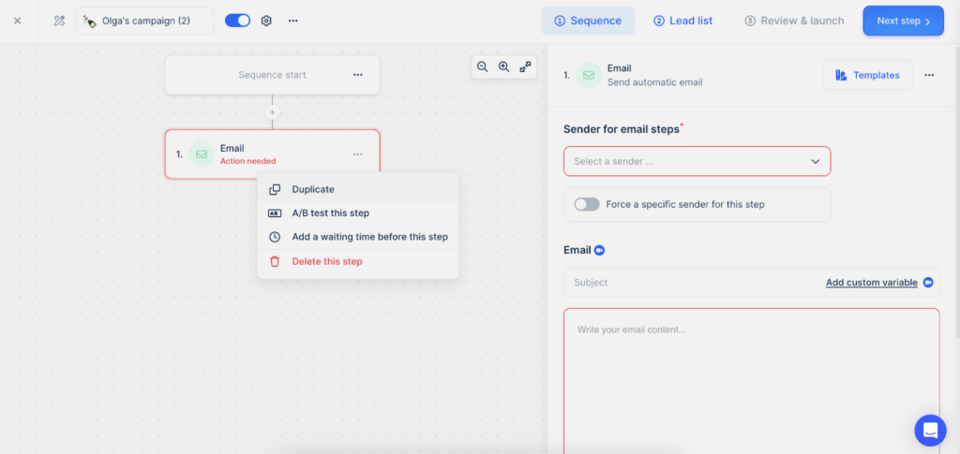This screenshot has height=454, width=960.
Task: Click the video icon next to custom variable
Action: pyautogui.click(x=928, y=283)
